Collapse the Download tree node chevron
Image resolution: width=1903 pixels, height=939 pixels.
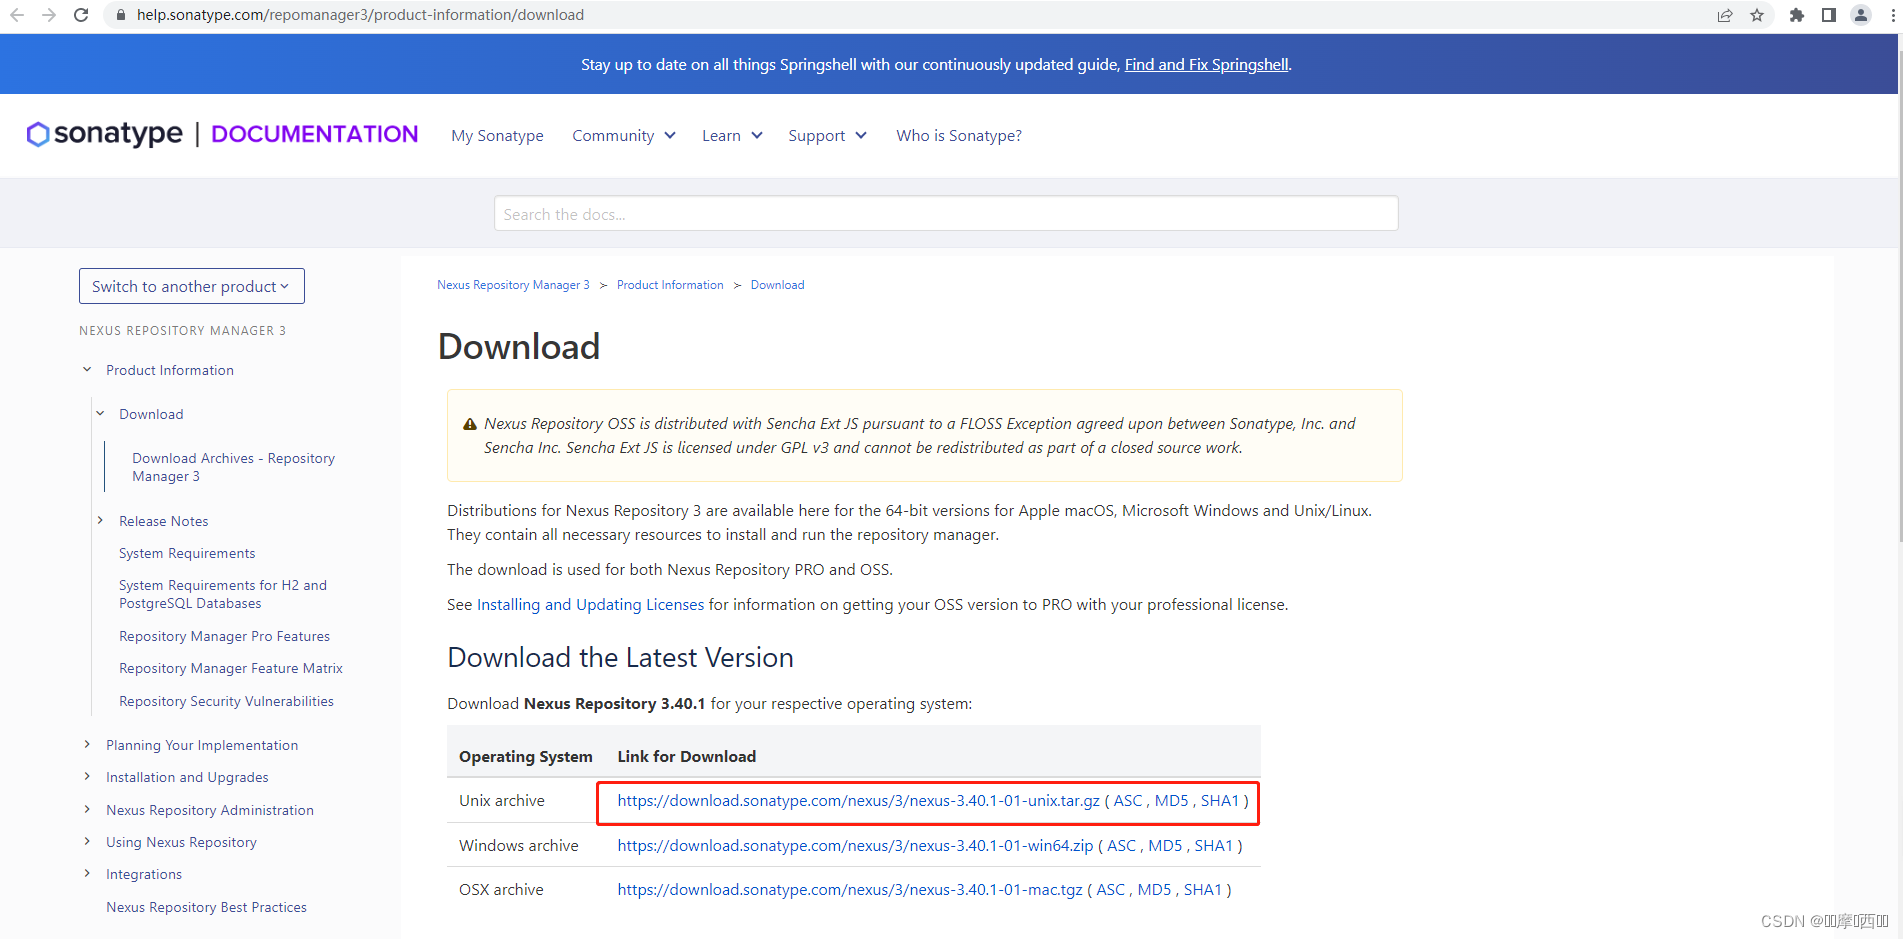point(100,414)
